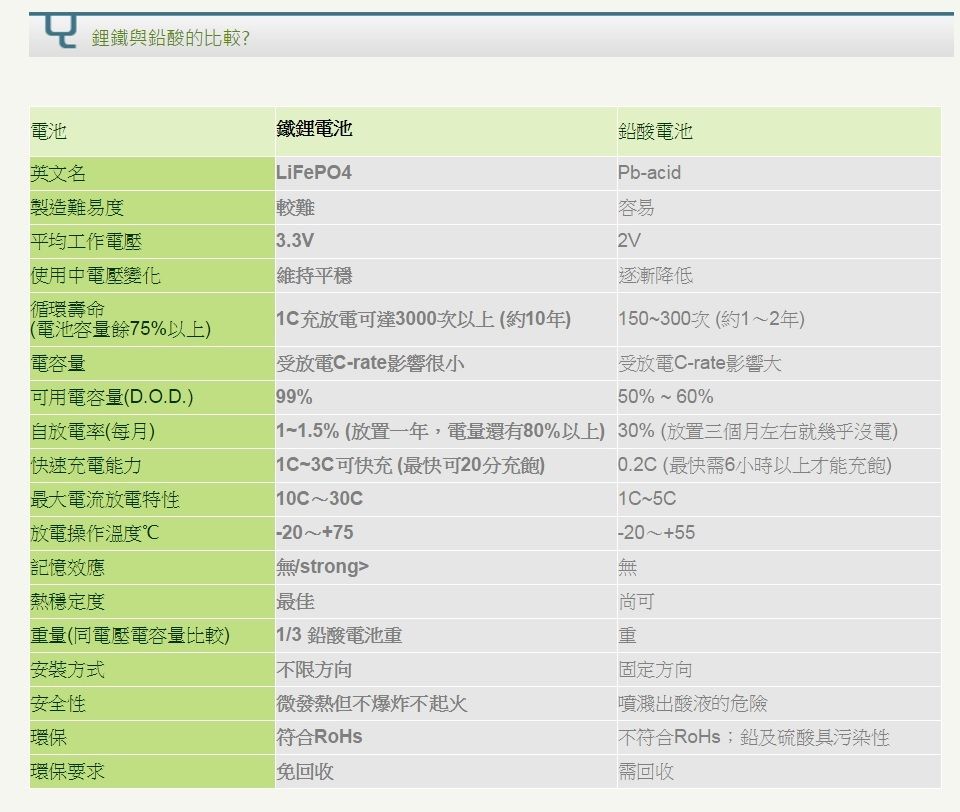This screenshot has width=960, height=812.
Task: Select the 製造難易度 row label
Action: tap(78, 207)
